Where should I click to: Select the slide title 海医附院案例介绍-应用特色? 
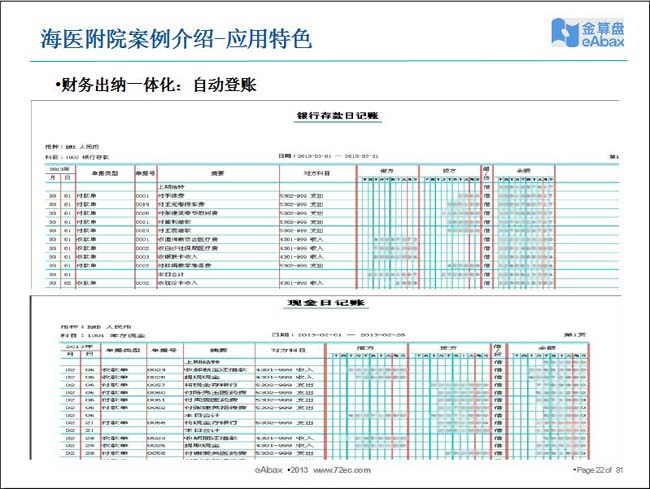click(x=176, y=39)
